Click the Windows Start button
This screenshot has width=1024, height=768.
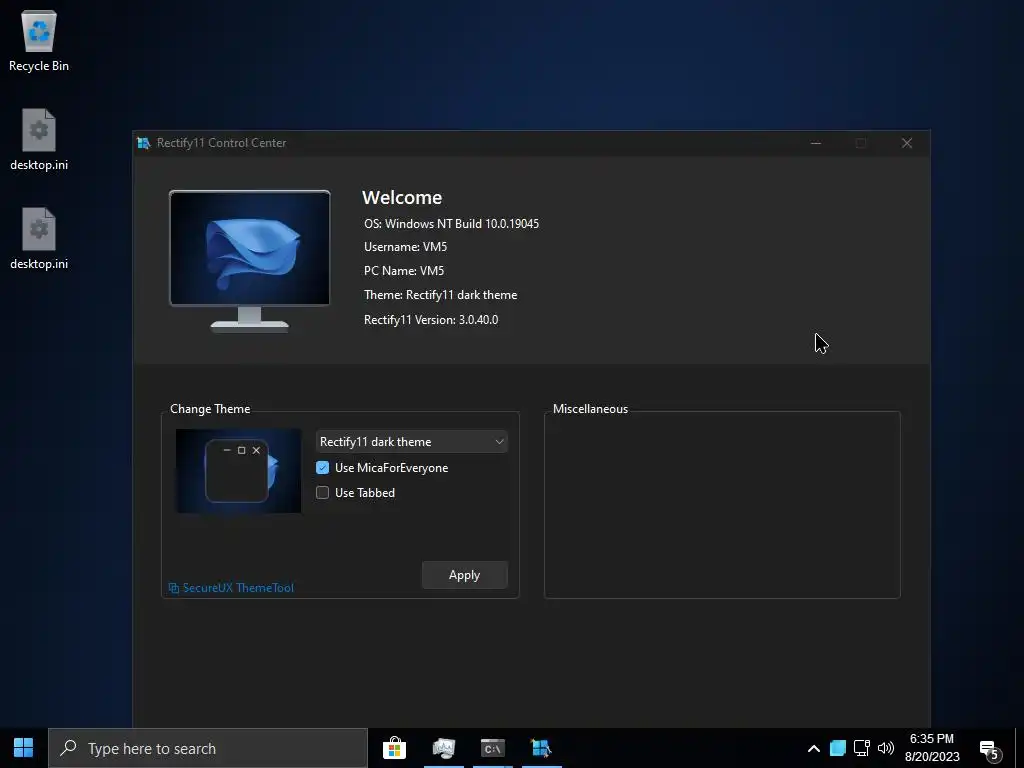click(x=24, y=748)
